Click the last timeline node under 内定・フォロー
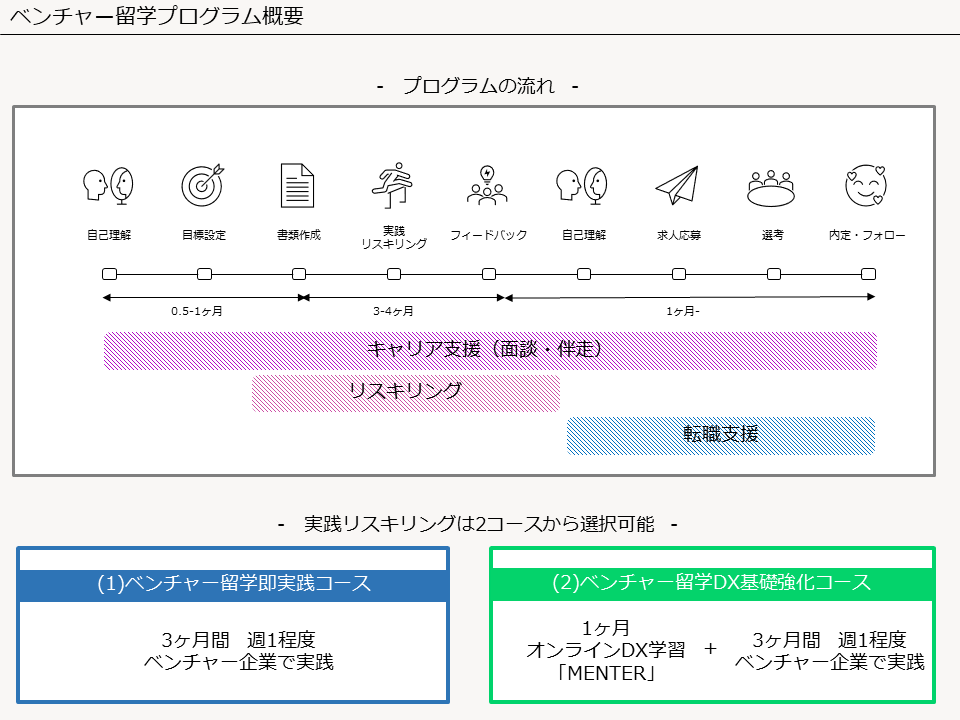The height and width of the screenshot is (720, 960). tap(868, 274)
